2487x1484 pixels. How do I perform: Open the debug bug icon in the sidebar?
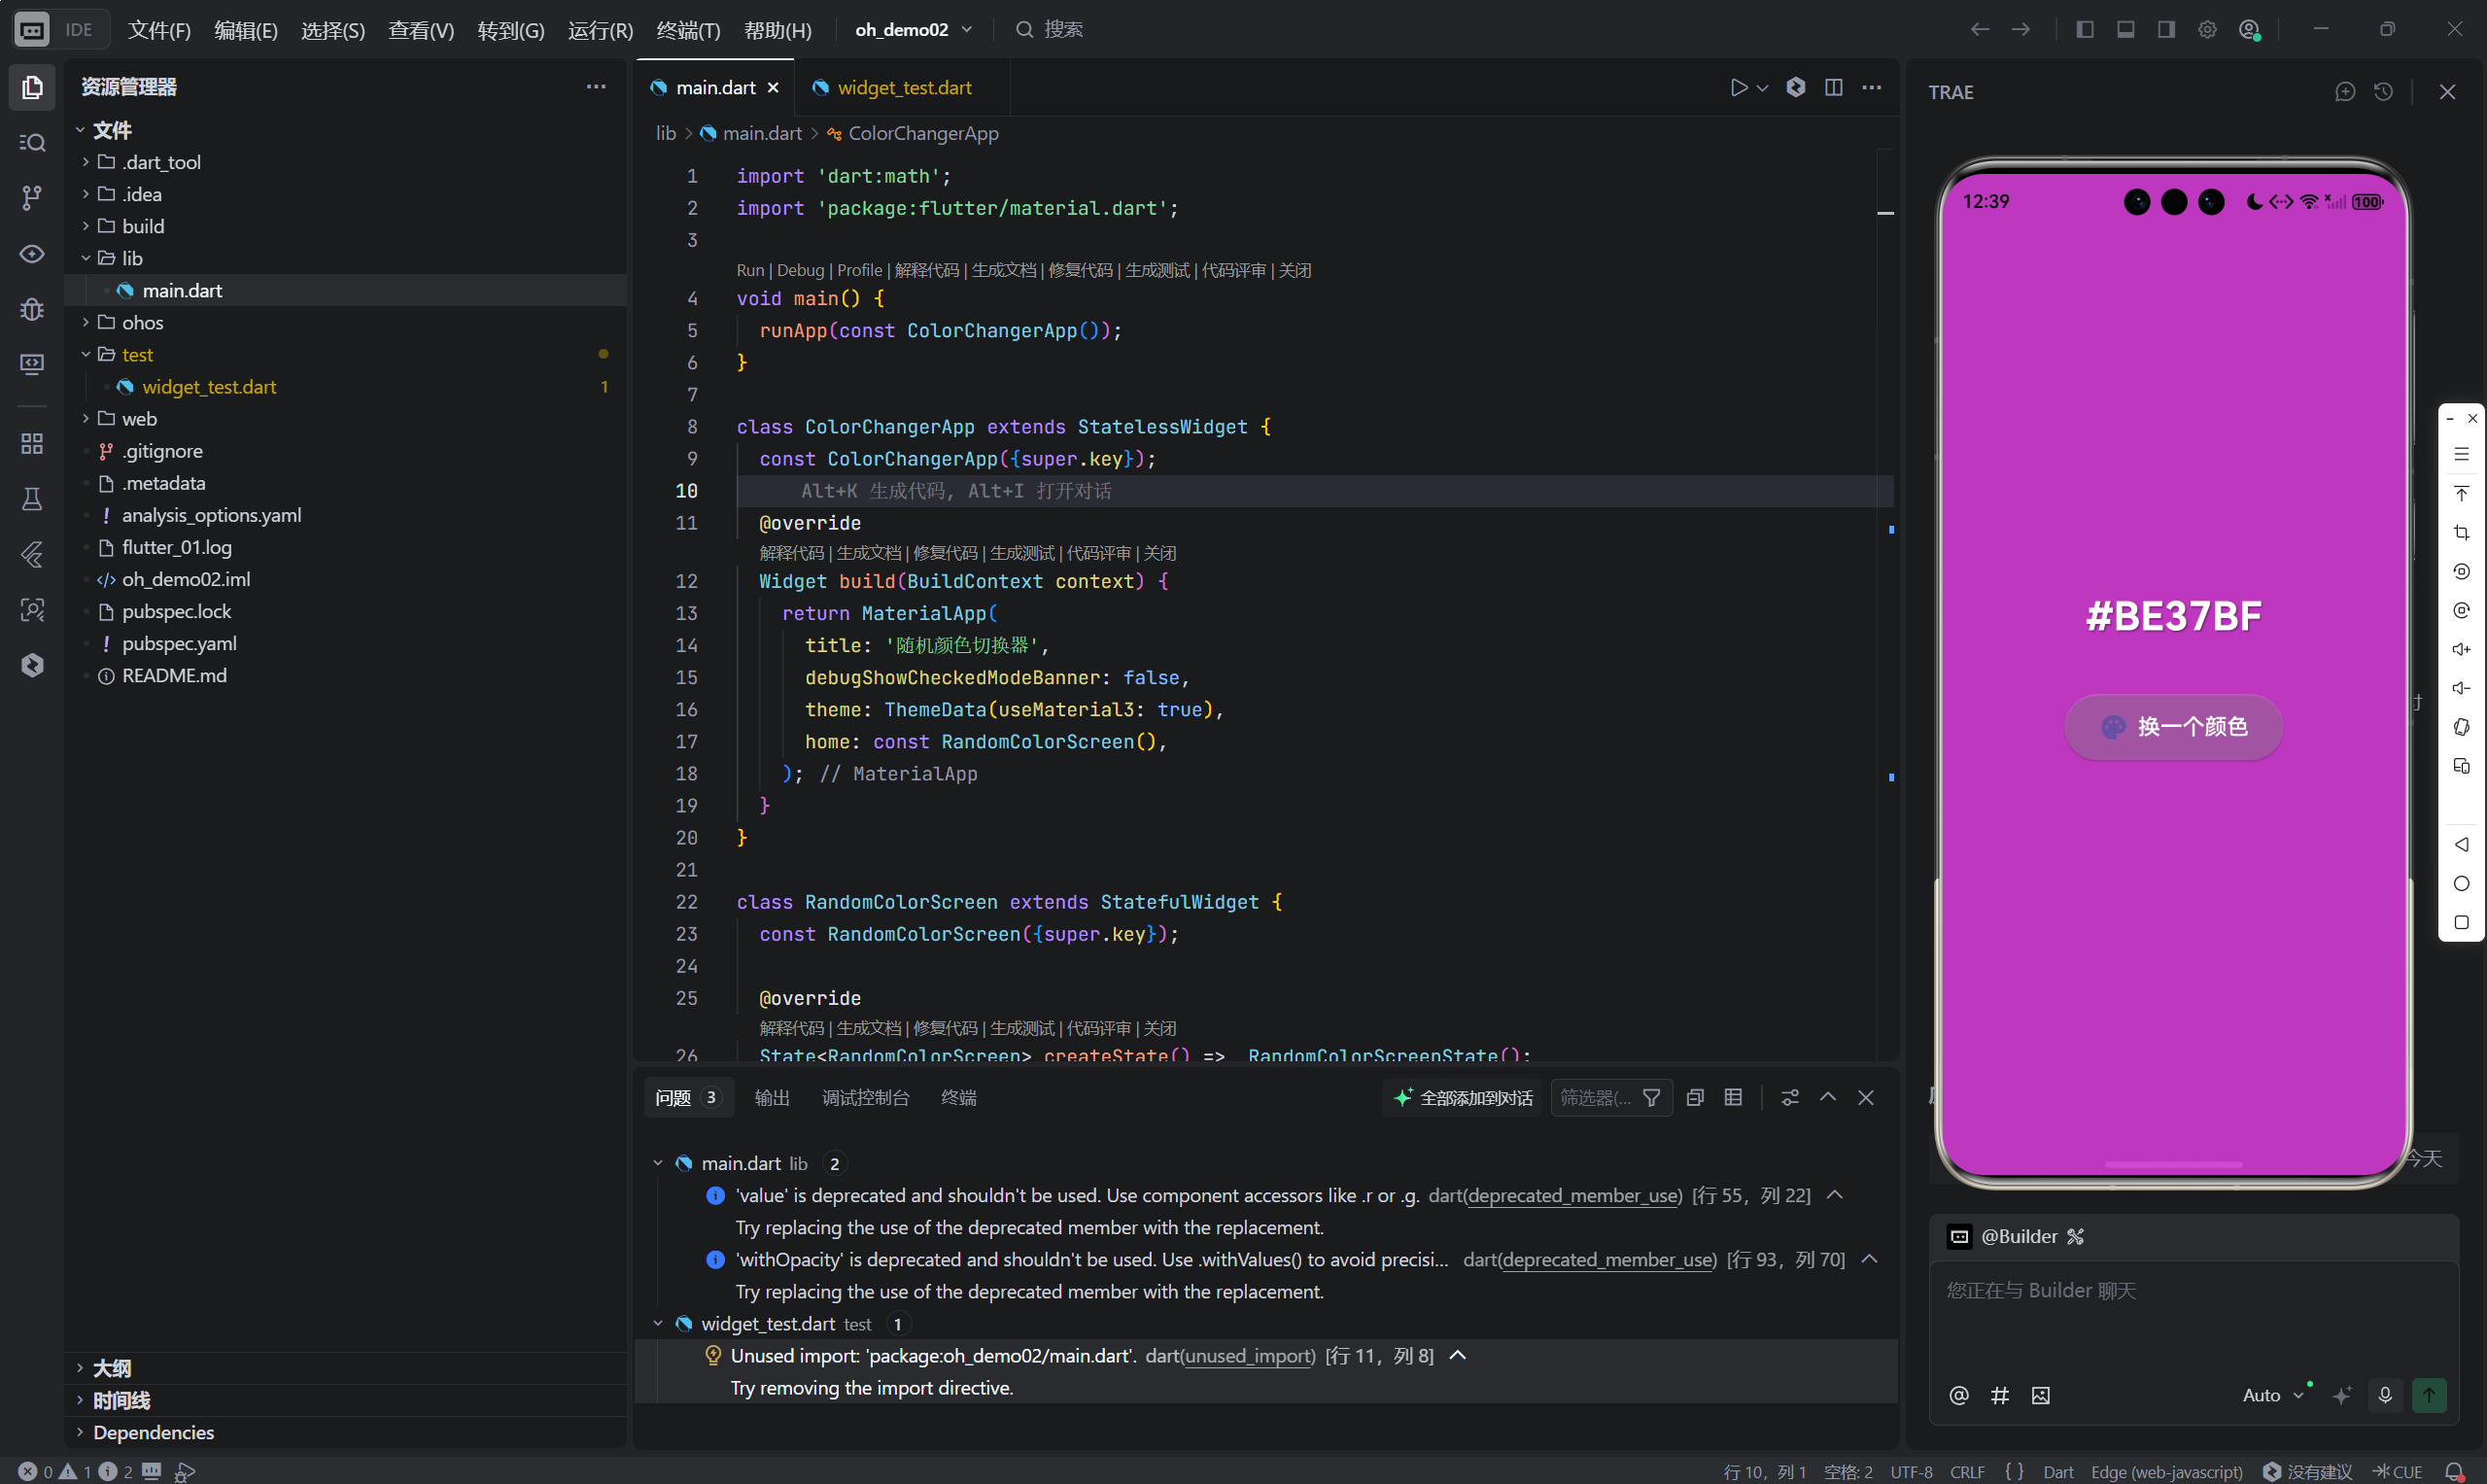32,309
